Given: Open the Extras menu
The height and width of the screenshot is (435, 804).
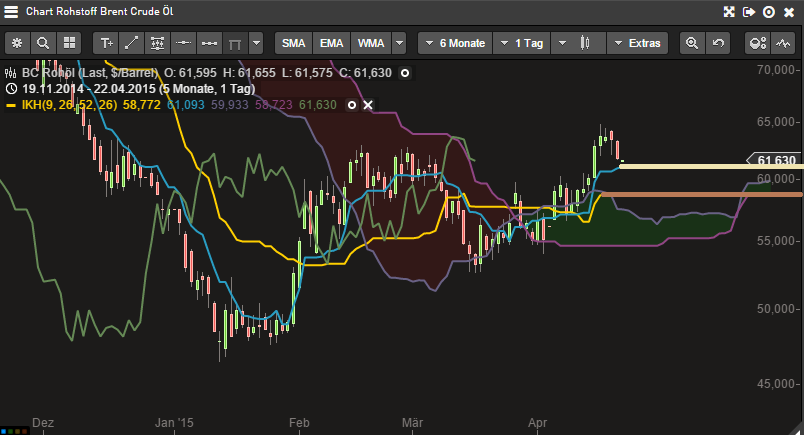Looking at the screenshot, I should pyautogui.click(x=636, y=43).
